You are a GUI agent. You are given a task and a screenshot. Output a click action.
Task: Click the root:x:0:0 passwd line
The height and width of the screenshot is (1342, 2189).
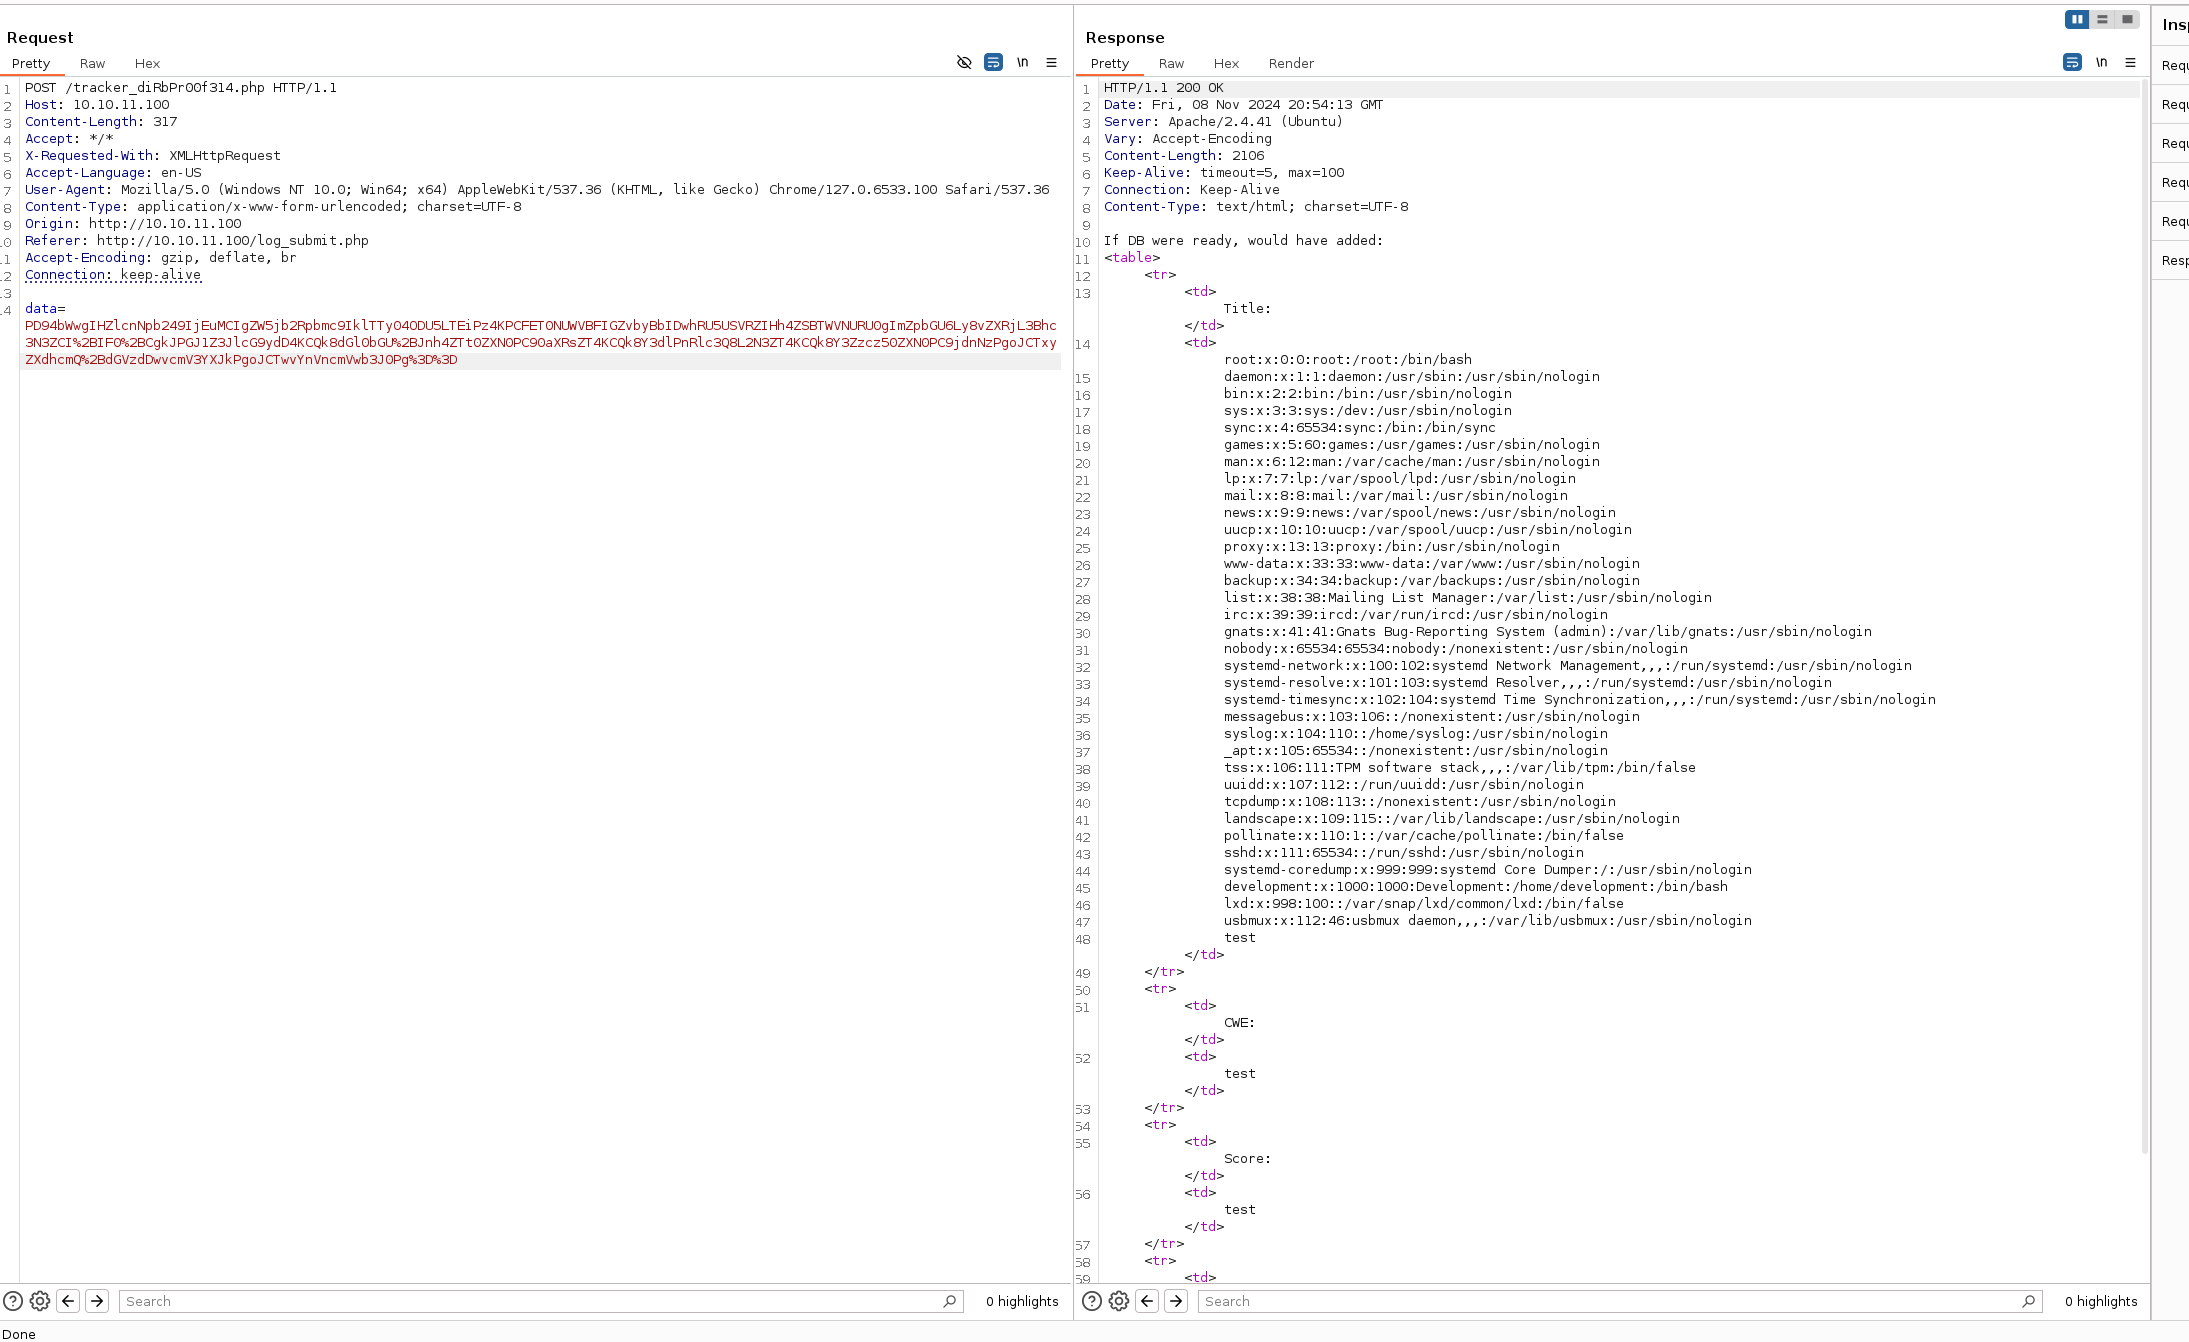click(x=1348, y=359)
